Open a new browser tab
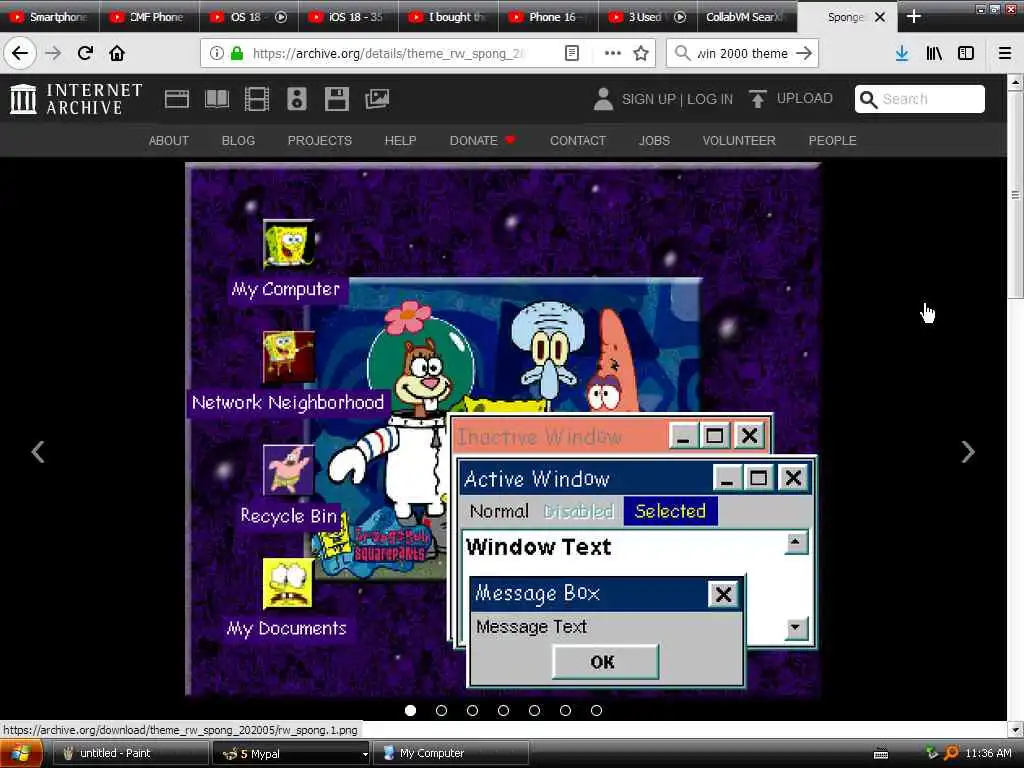The height and width of the screenshot is (768, 1024). 914,16
